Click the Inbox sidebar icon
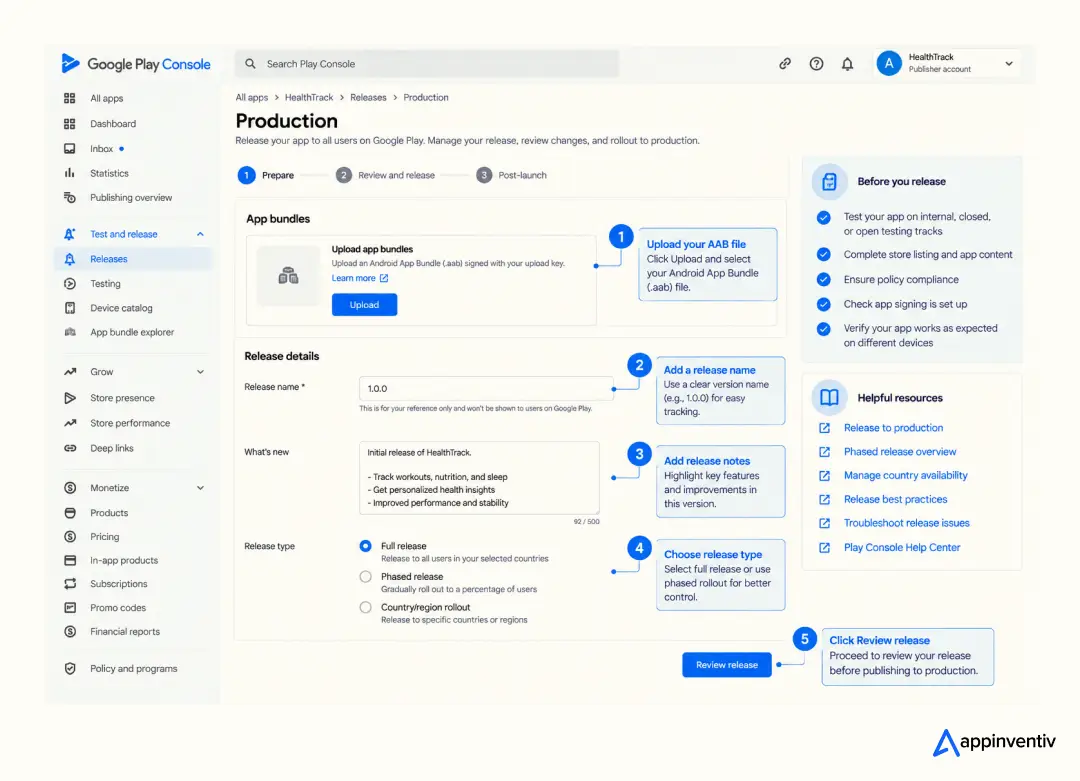 [70, 149]
